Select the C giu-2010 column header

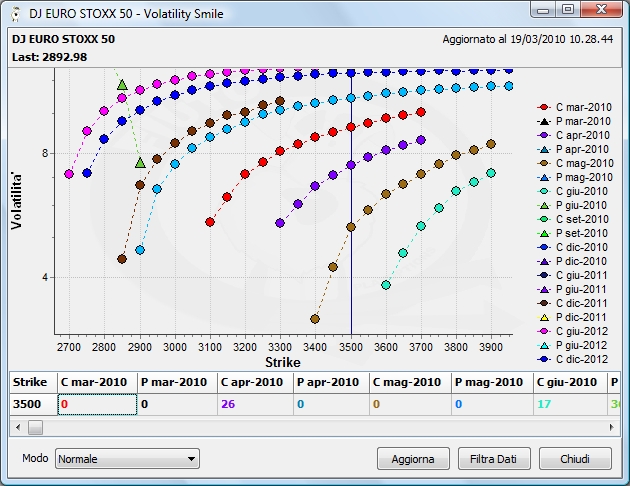[x=571, y=382]
